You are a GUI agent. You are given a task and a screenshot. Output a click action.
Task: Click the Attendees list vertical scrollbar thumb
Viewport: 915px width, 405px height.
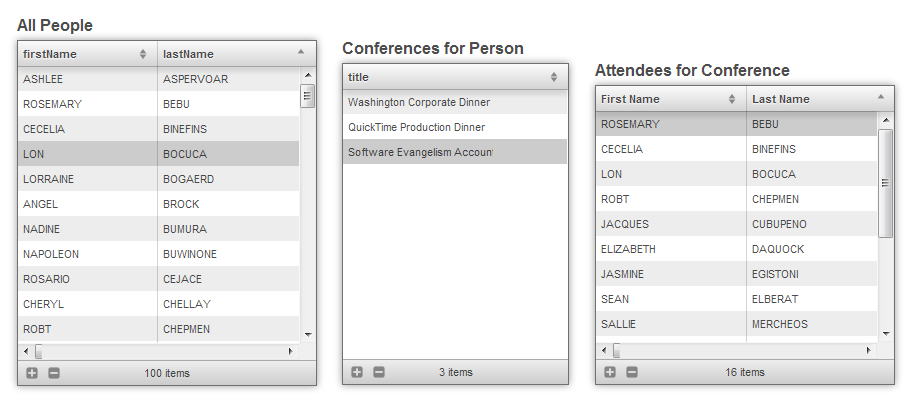click(885, 183)
